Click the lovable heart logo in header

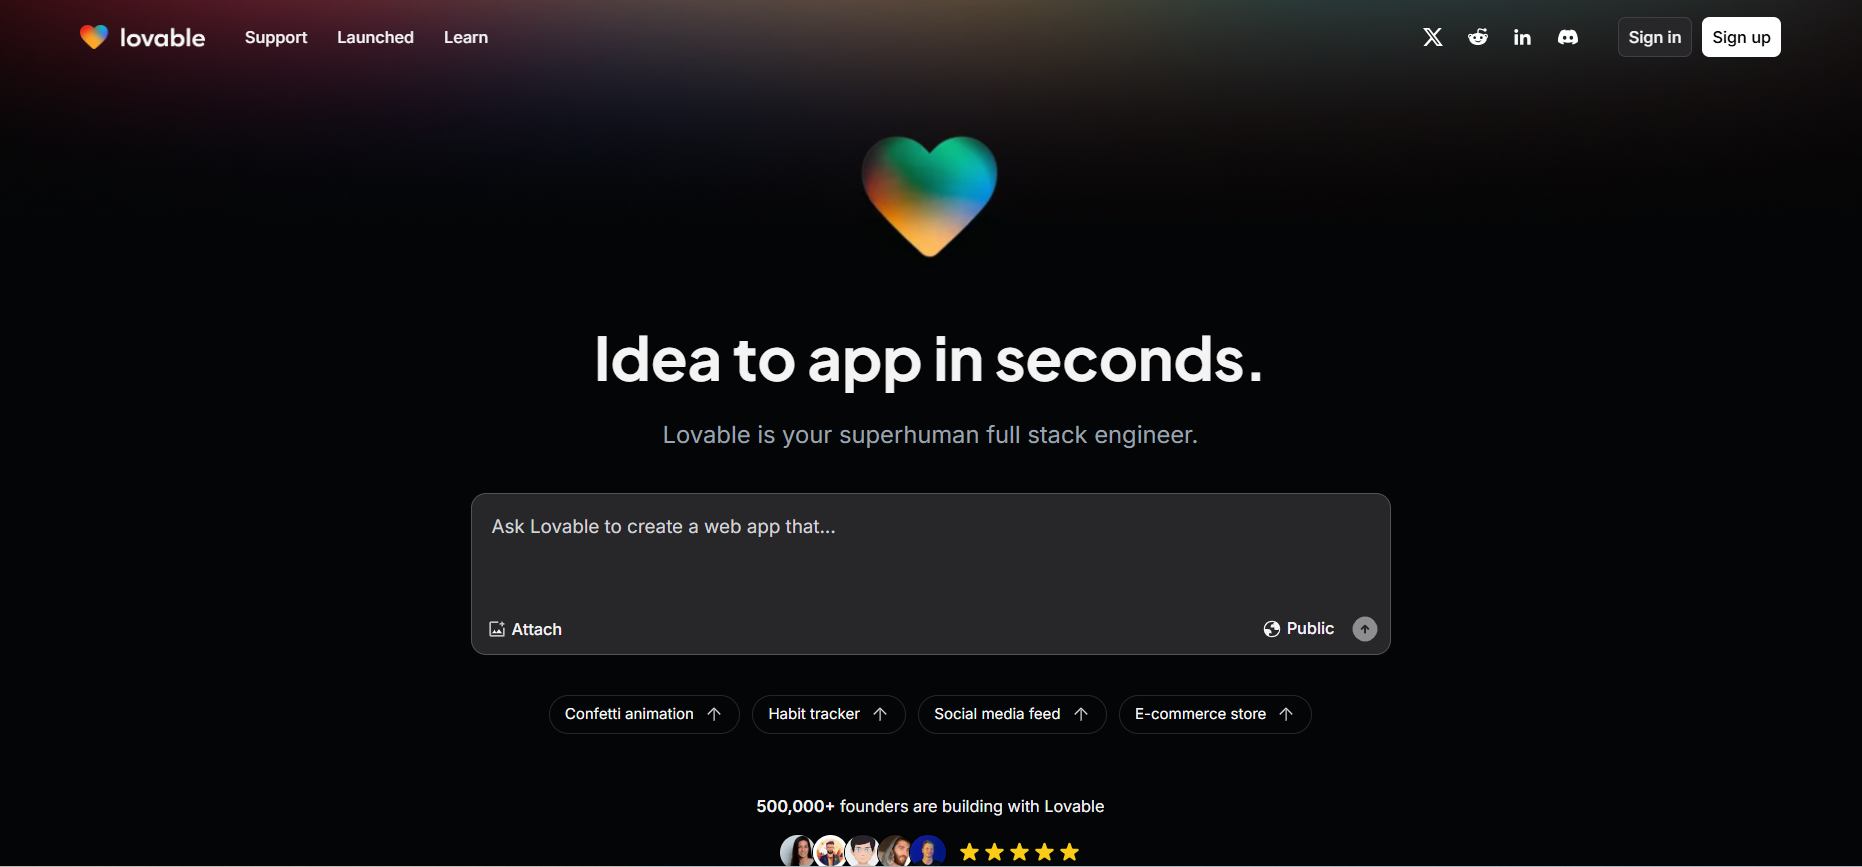point(94,37)
